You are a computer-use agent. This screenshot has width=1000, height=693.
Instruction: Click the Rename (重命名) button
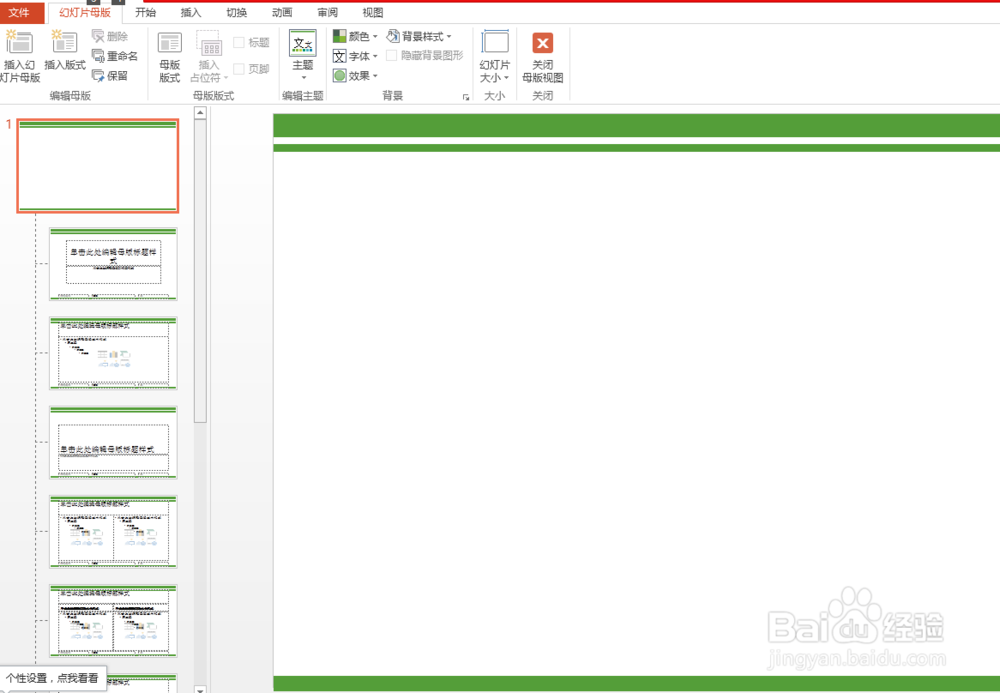pyautogui.click(x=115, y=56)
